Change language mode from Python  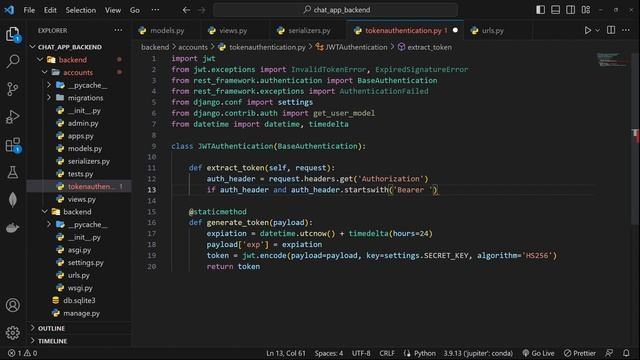coord(424,353)
